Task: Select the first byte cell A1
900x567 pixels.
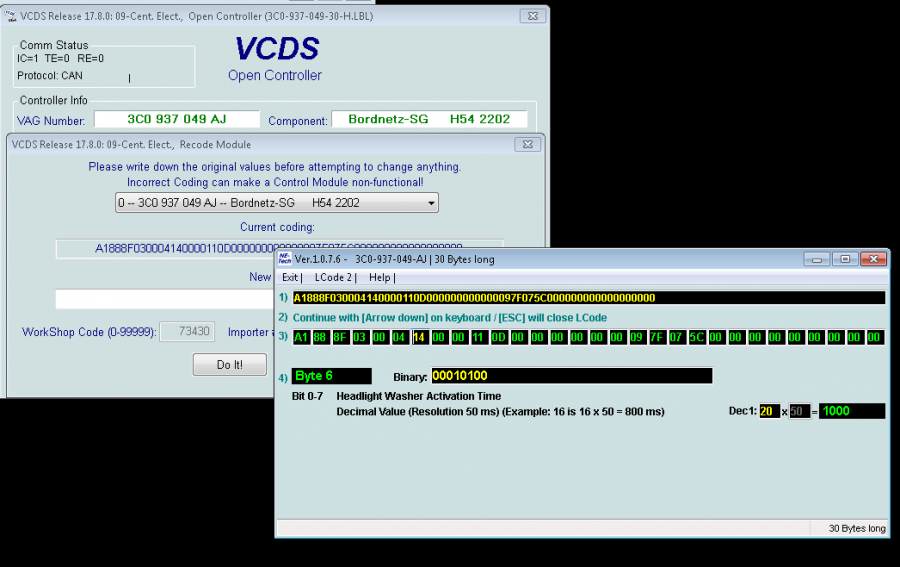Action: [x=302, y=337]
